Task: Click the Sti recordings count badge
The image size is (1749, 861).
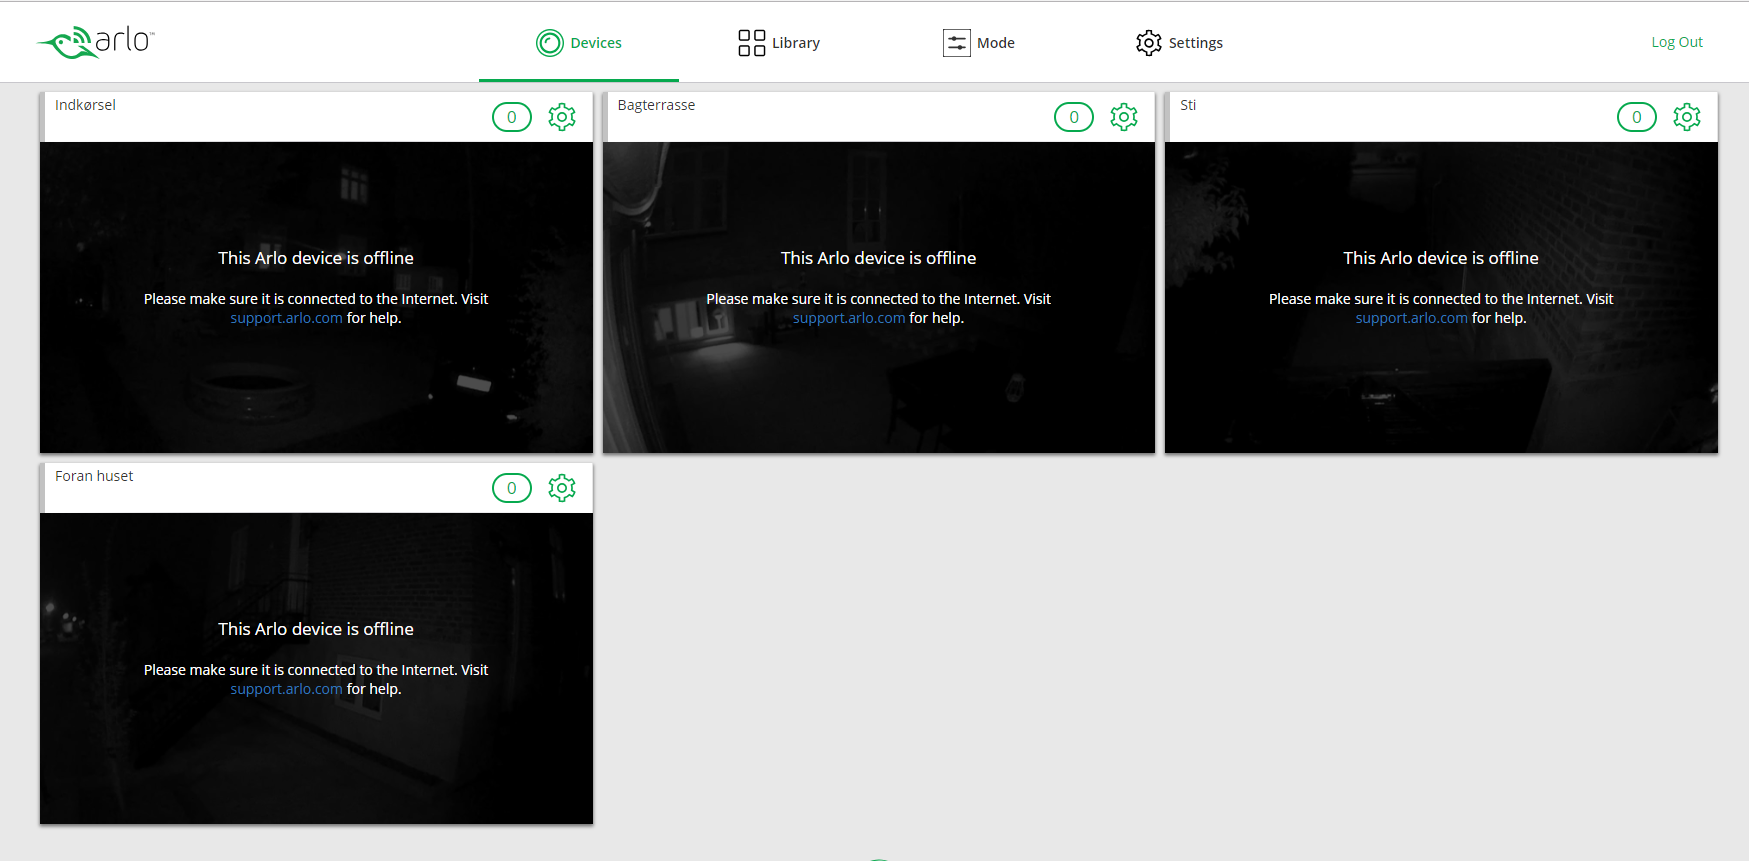Action: tap(1637, 117)
